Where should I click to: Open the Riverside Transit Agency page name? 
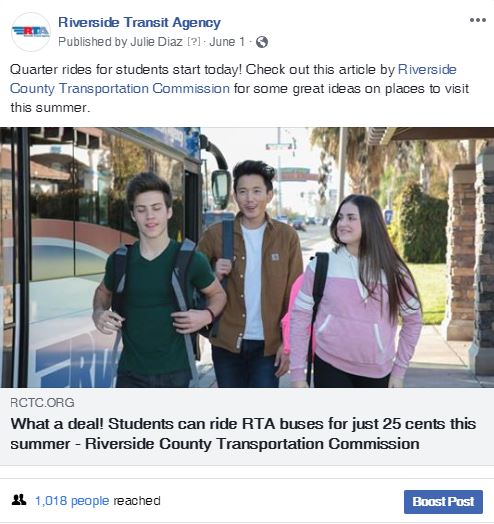pos(139,22)
